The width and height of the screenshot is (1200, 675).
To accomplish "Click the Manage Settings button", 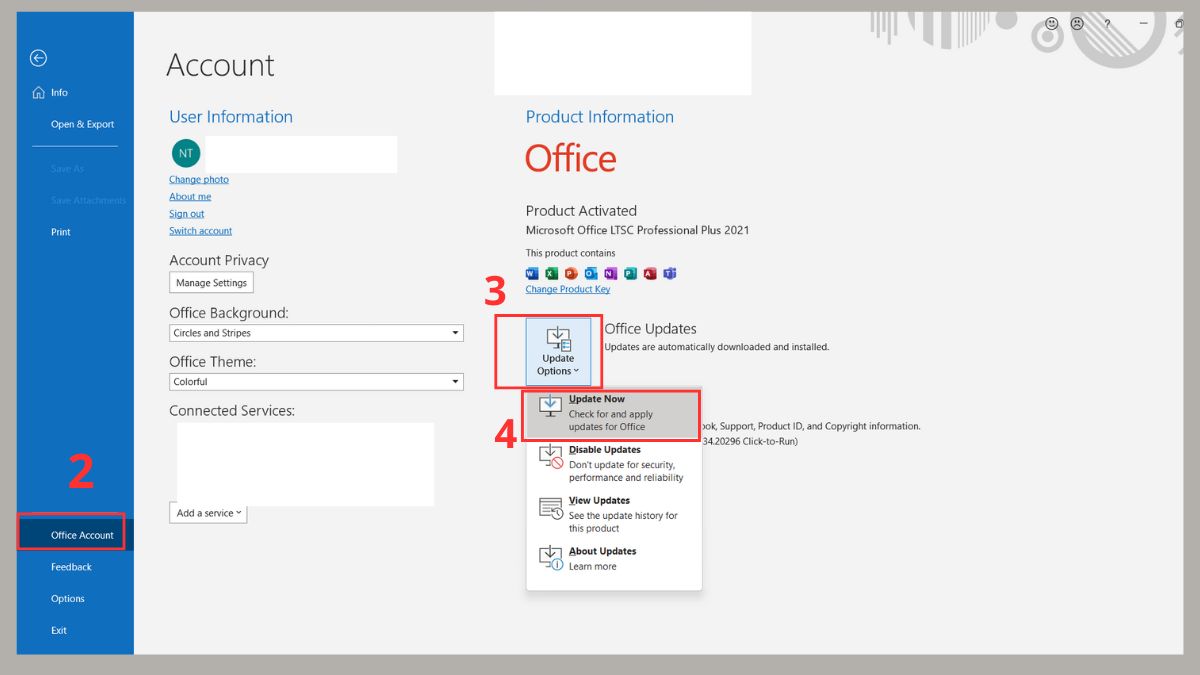I will coord(211,282).
